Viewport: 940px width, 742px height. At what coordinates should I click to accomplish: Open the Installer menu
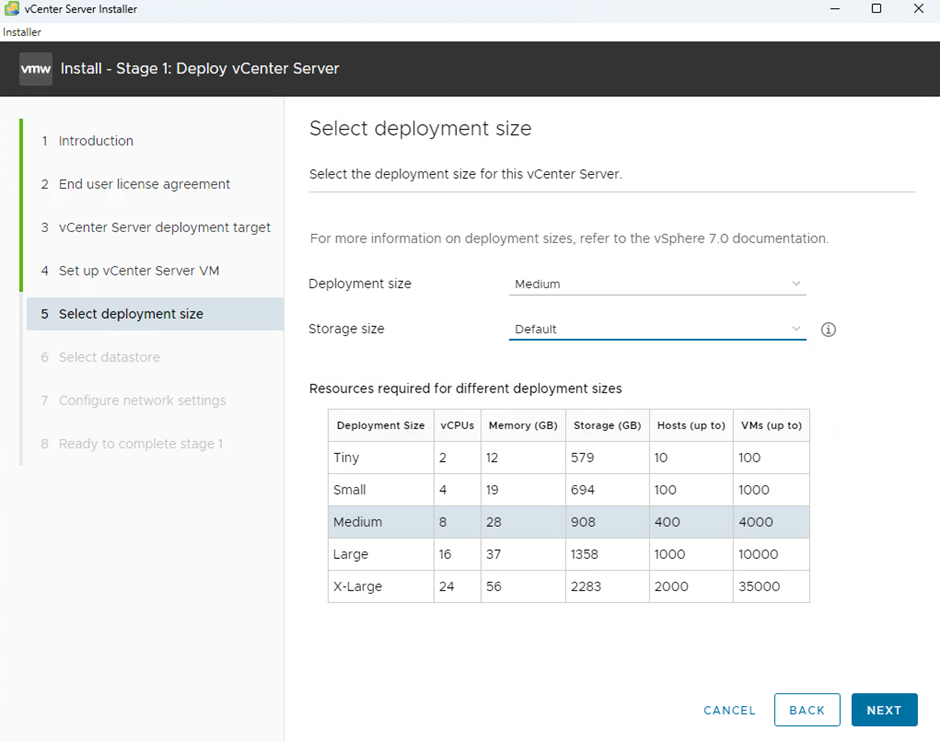[22, 32]
